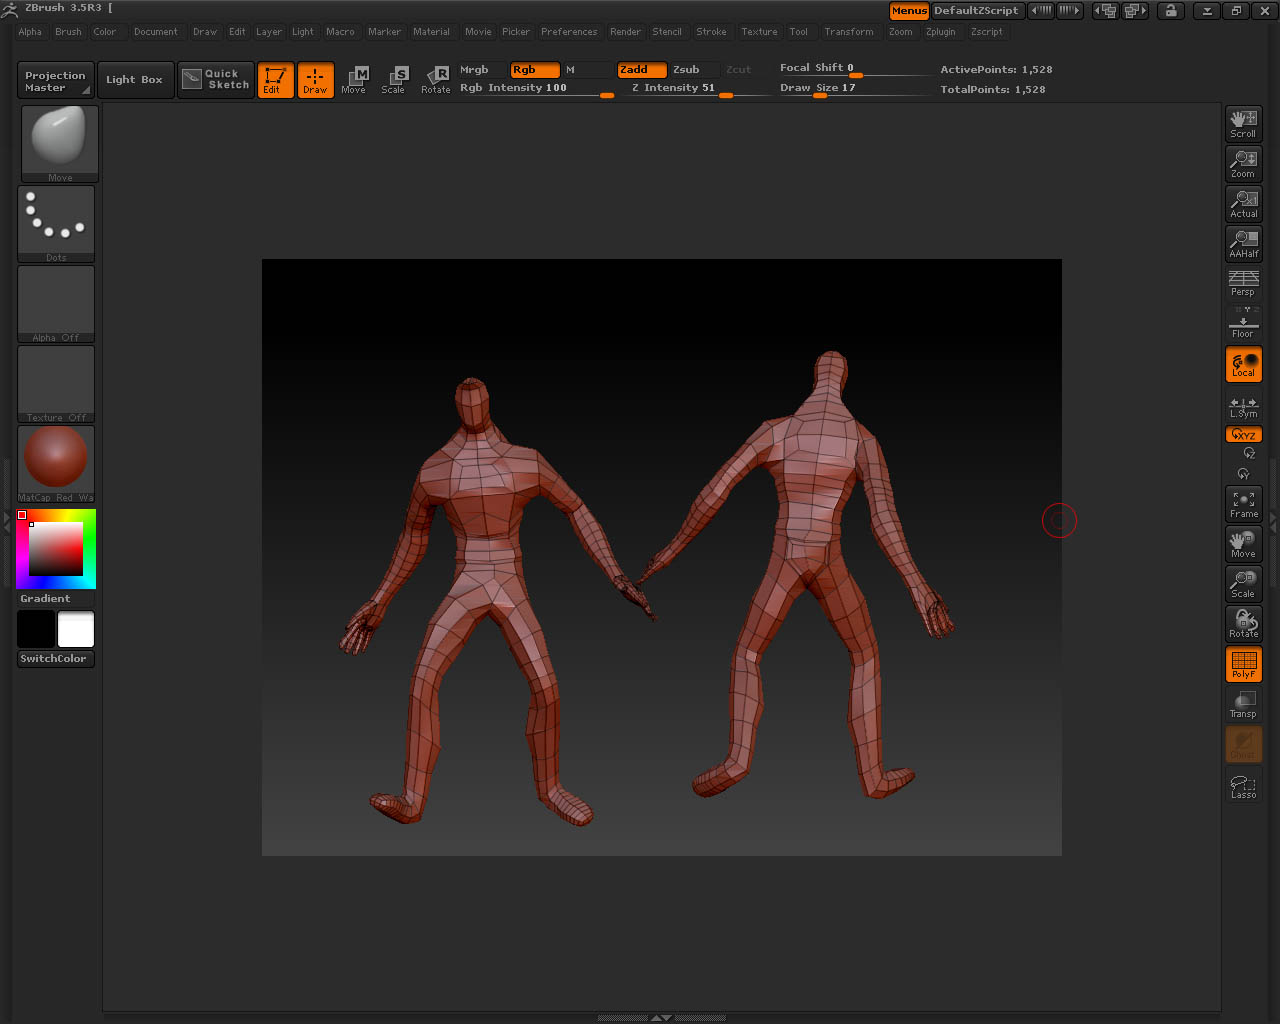Toggle PolyF polyframe display

click(1243, 664)
